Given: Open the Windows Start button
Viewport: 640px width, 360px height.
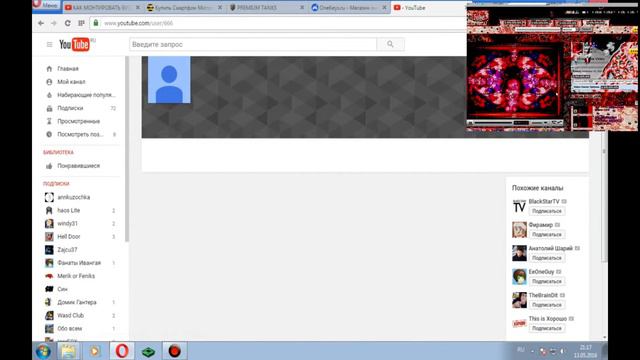Looking at the screenshot, I should click(x=43, y=351).
